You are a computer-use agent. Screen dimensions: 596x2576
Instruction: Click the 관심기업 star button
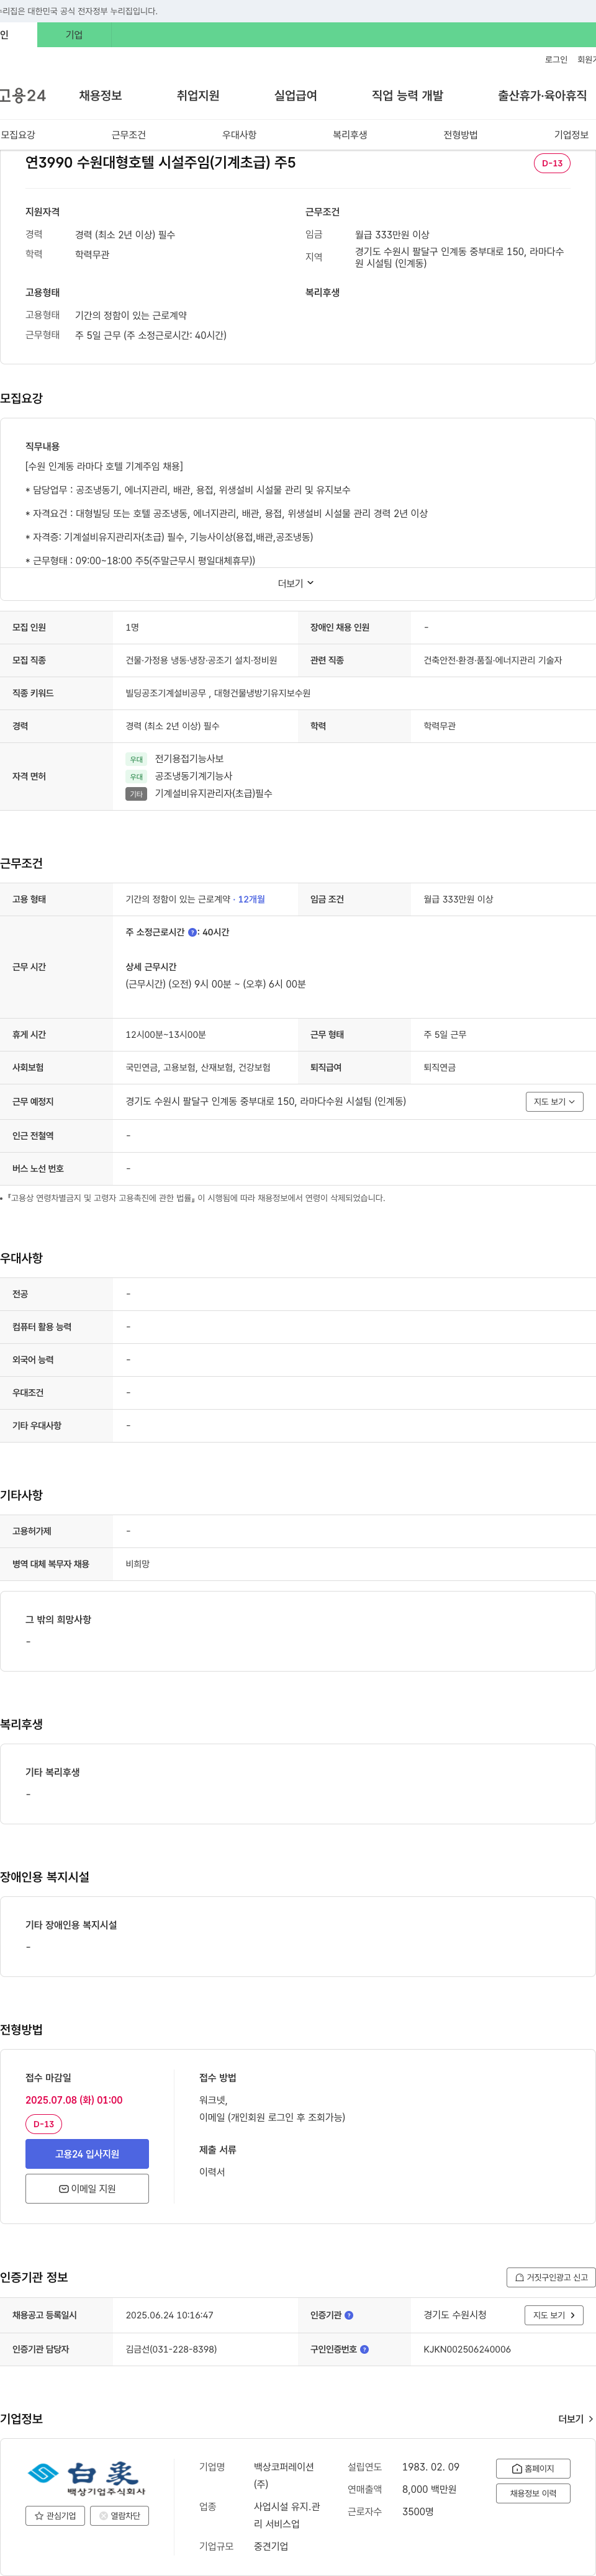55,2515
